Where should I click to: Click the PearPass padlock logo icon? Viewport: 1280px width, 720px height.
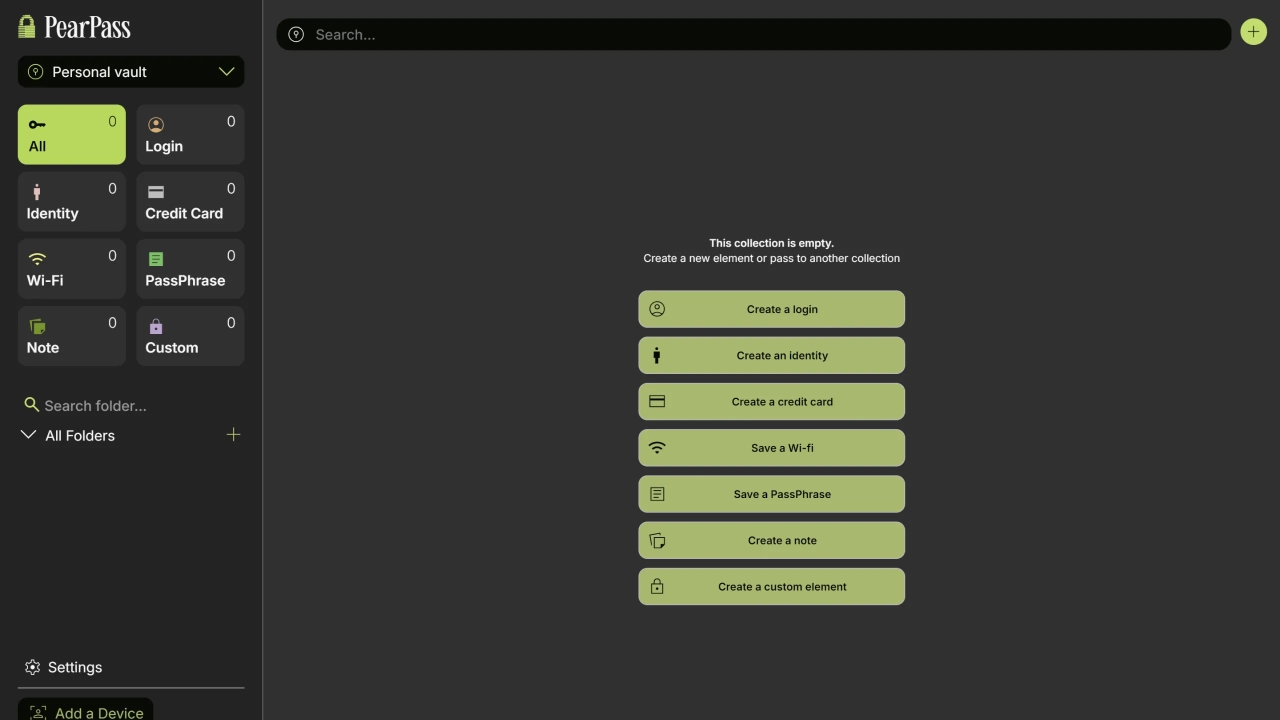click(x=27, y=27)
